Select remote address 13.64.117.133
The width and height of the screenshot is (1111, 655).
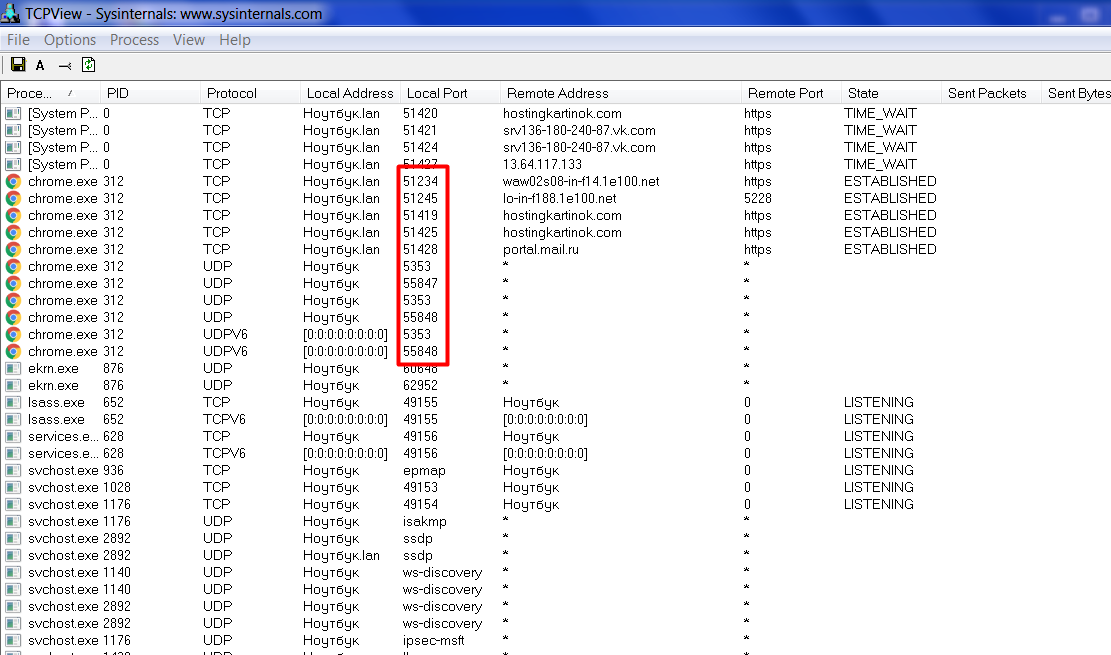coord(542,164)
